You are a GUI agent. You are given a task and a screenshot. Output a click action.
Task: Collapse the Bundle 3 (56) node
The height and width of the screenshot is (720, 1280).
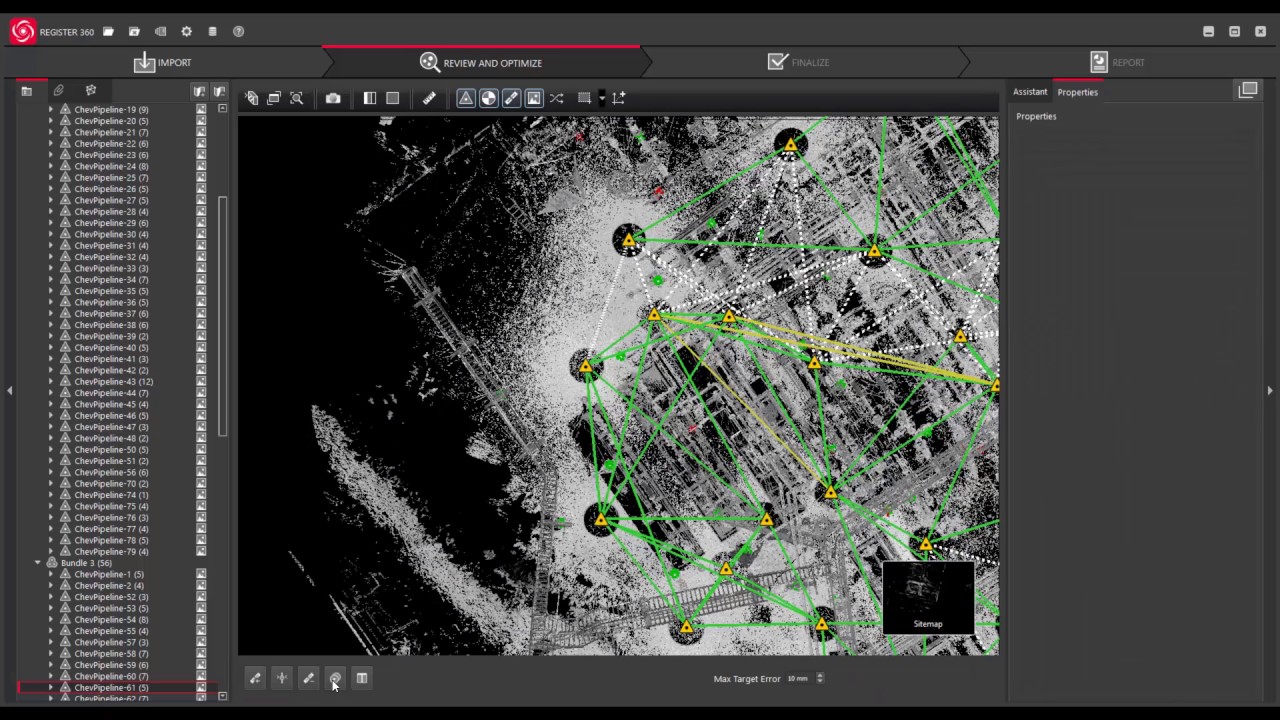coord(38,563)
